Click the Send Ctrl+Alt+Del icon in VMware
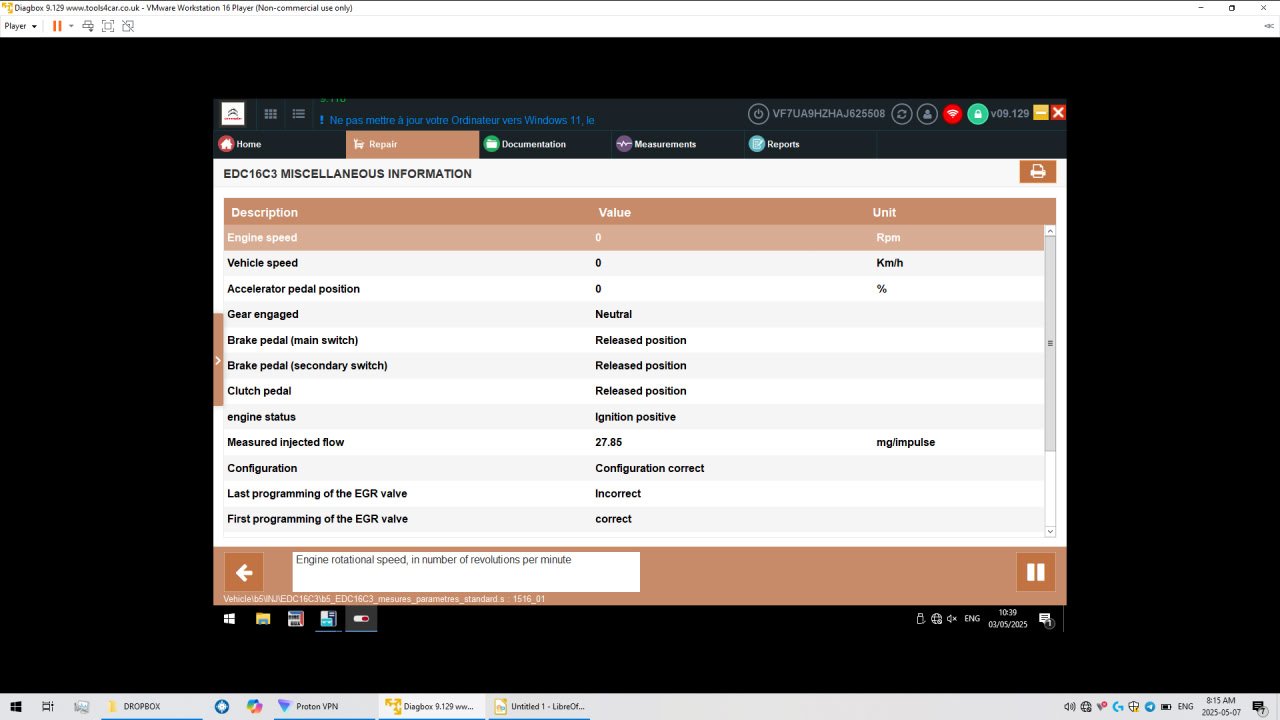 pyautogui.click(x=88, y=26)
